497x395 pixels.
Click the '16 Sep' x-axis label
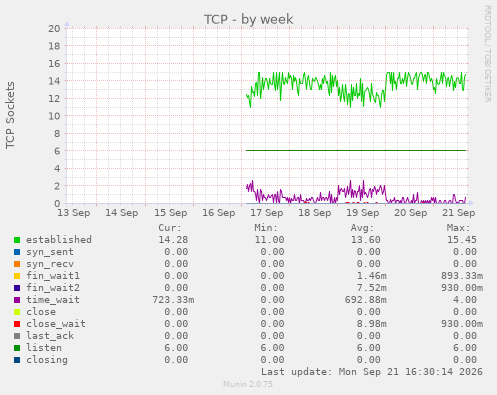coord(219,213)
